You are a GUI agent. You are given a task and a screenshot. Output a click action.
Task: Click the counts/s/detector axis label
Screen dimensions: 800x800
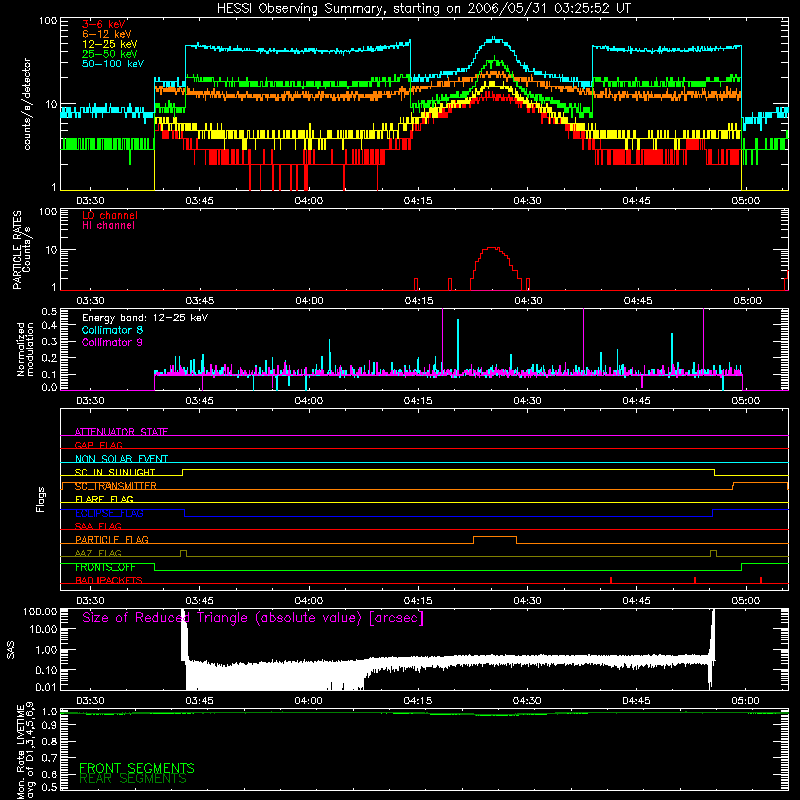pos(27,104)
